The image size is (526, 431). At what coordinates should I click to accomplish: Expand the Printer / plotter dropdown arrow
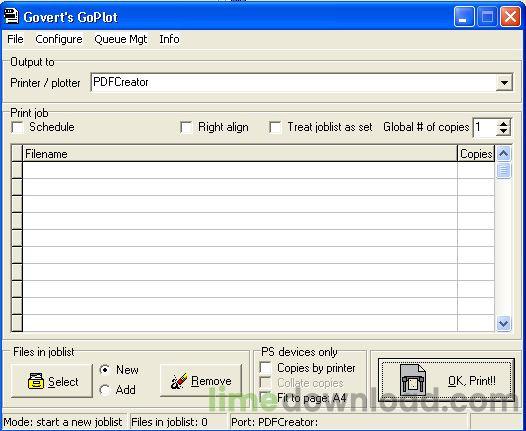pos(504,83)
